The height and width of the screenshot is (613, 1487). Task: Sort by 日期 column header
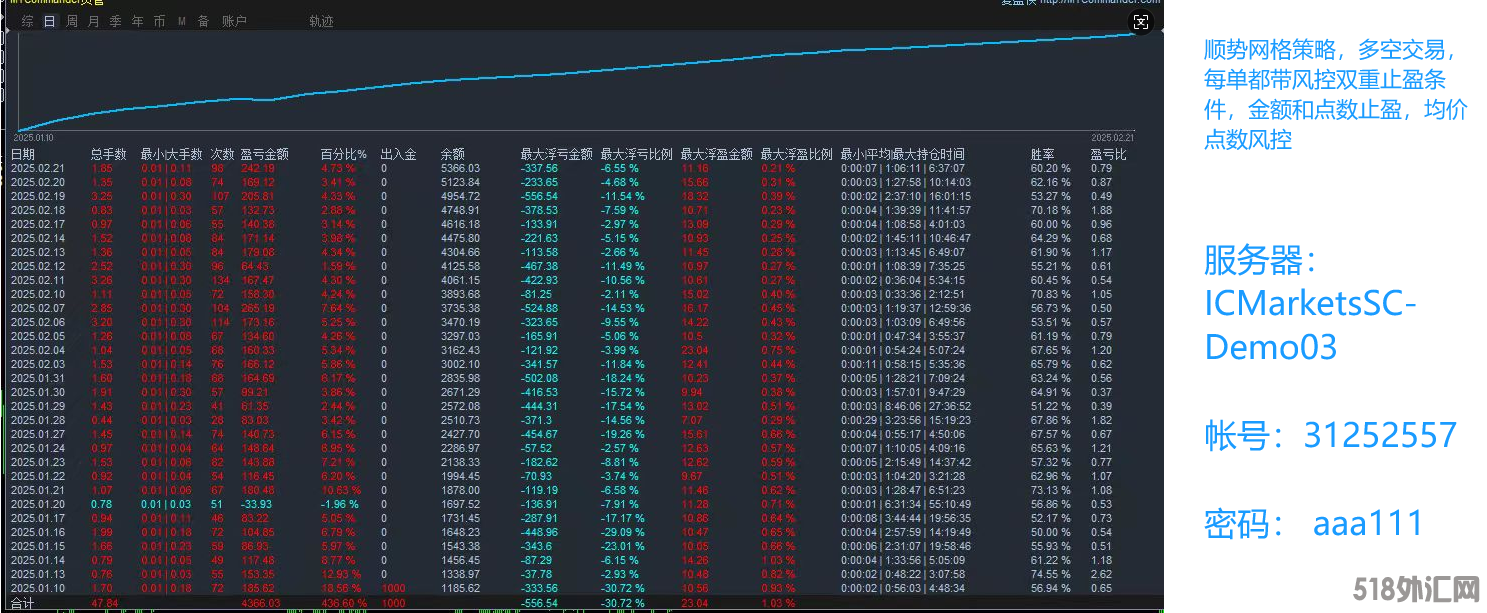23,154
